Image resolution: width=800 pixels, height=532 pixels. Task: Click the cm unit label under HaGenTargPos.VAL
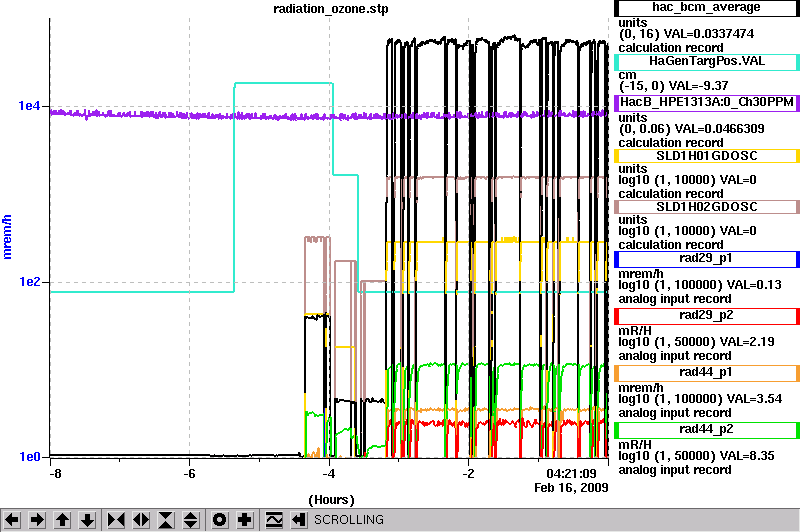coord(627,74)
